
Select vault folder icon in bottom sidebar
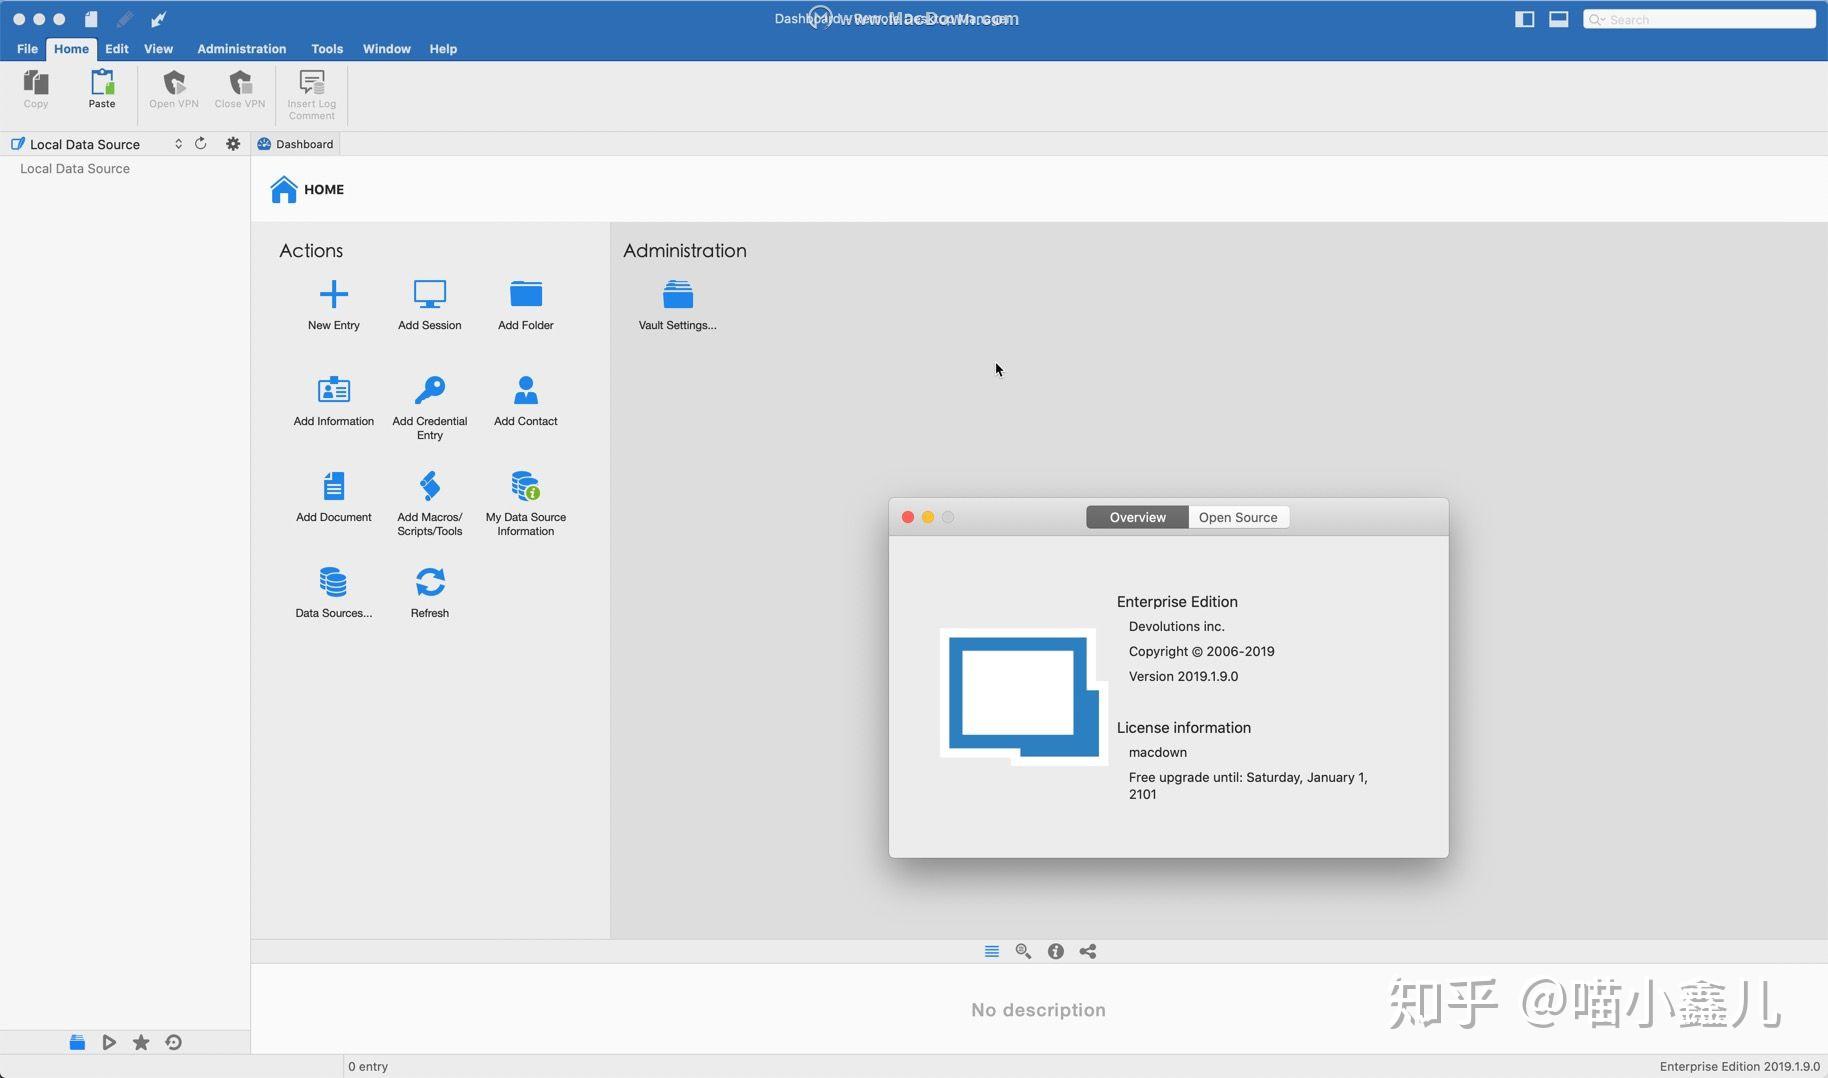point(77,1042)
